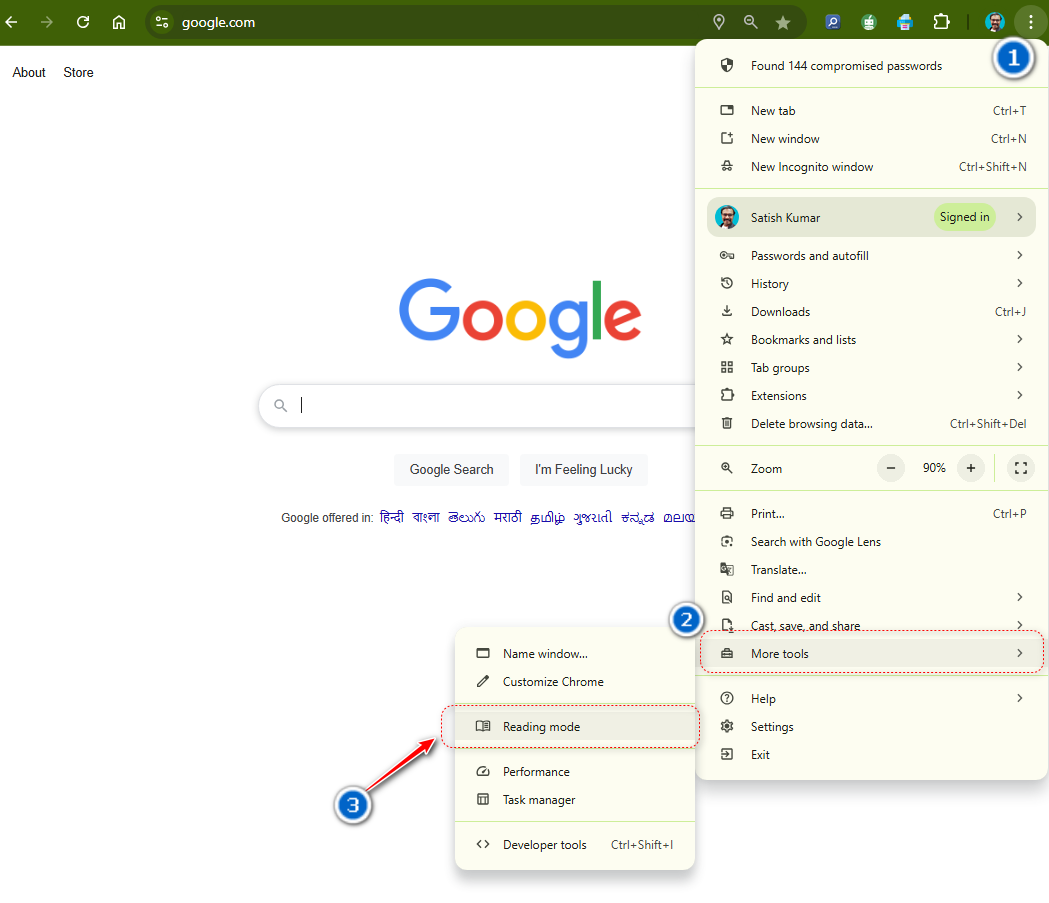
Task: Switch Google to हिन्दी language
Action: [392, 517]
